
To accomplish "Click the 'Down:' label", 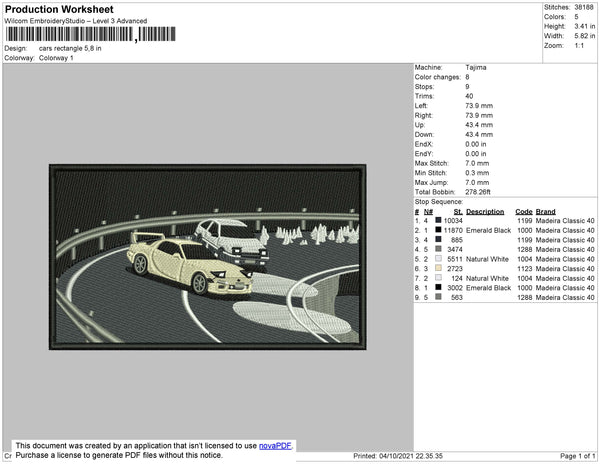I will pos(424,135).
